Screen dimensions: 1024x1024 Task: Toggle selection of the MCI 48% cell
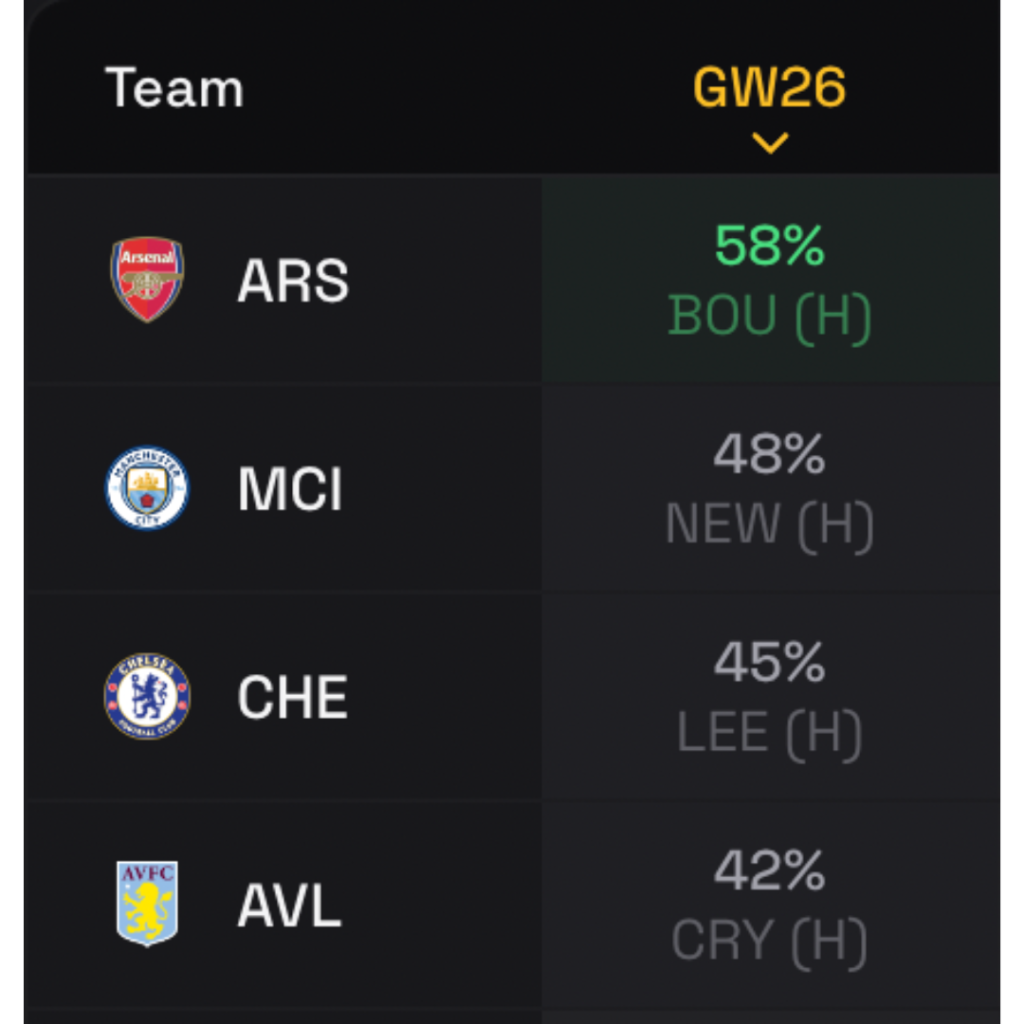coord(770,487)
